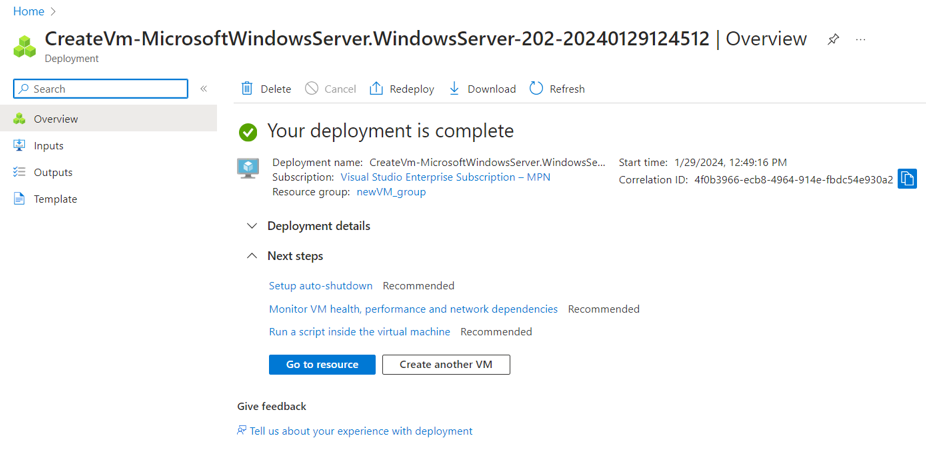Click the Recommended tag beside Setup auto-shutdown

pos(418,286)
